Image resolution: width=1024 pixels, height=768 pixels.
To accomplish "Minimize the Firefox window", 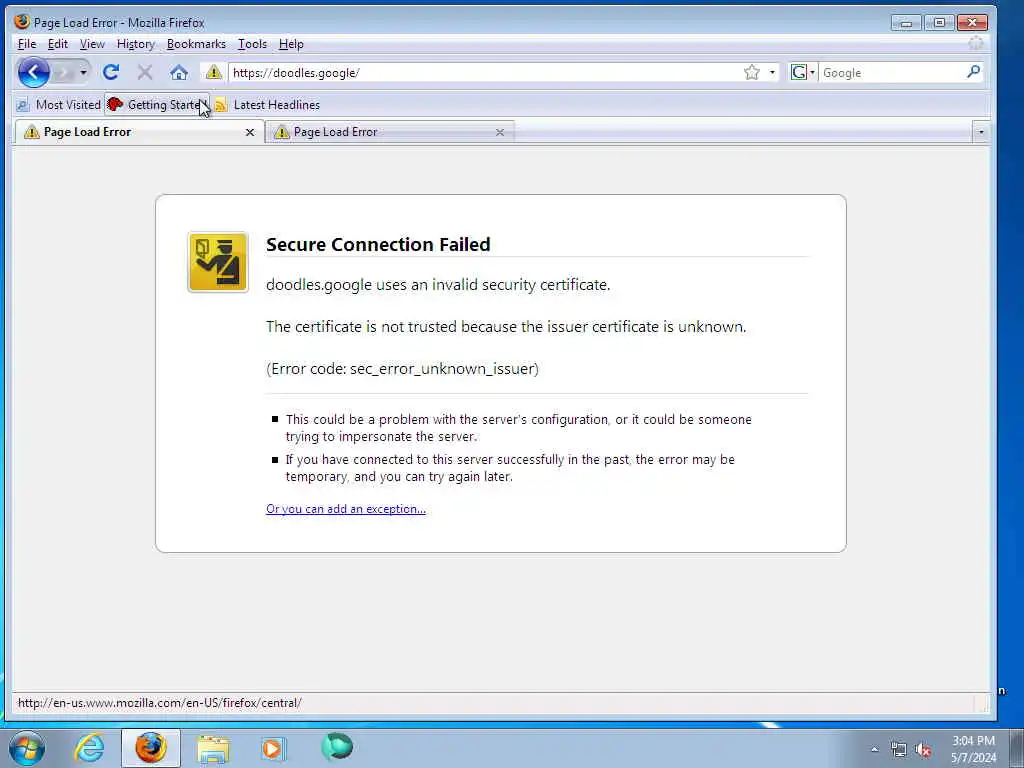I will [x=906, y=23].
